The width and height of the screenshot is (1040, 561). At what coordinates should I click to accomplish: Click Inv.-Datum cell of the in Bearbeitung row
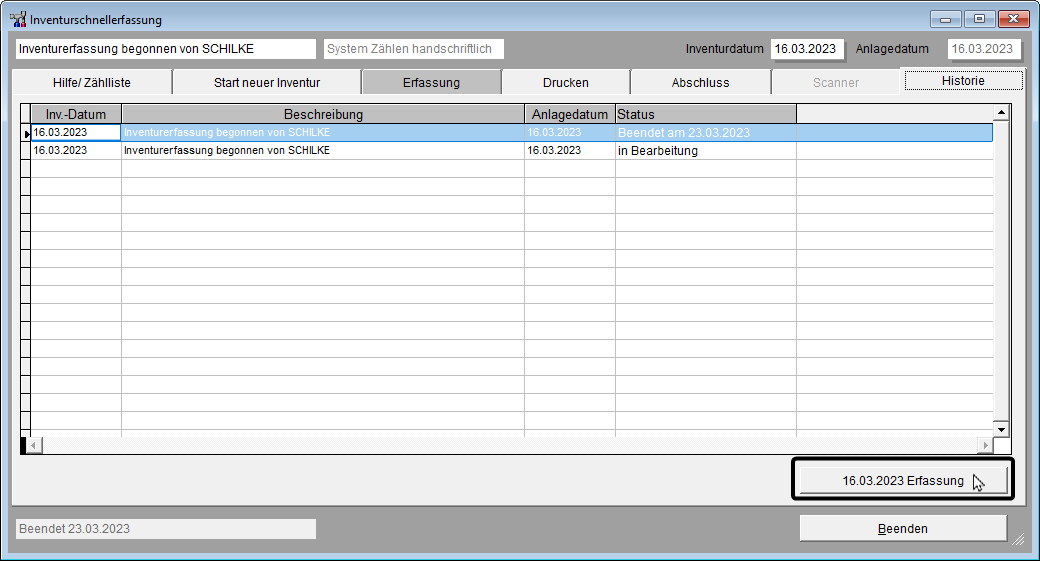(x=76, y=151)
